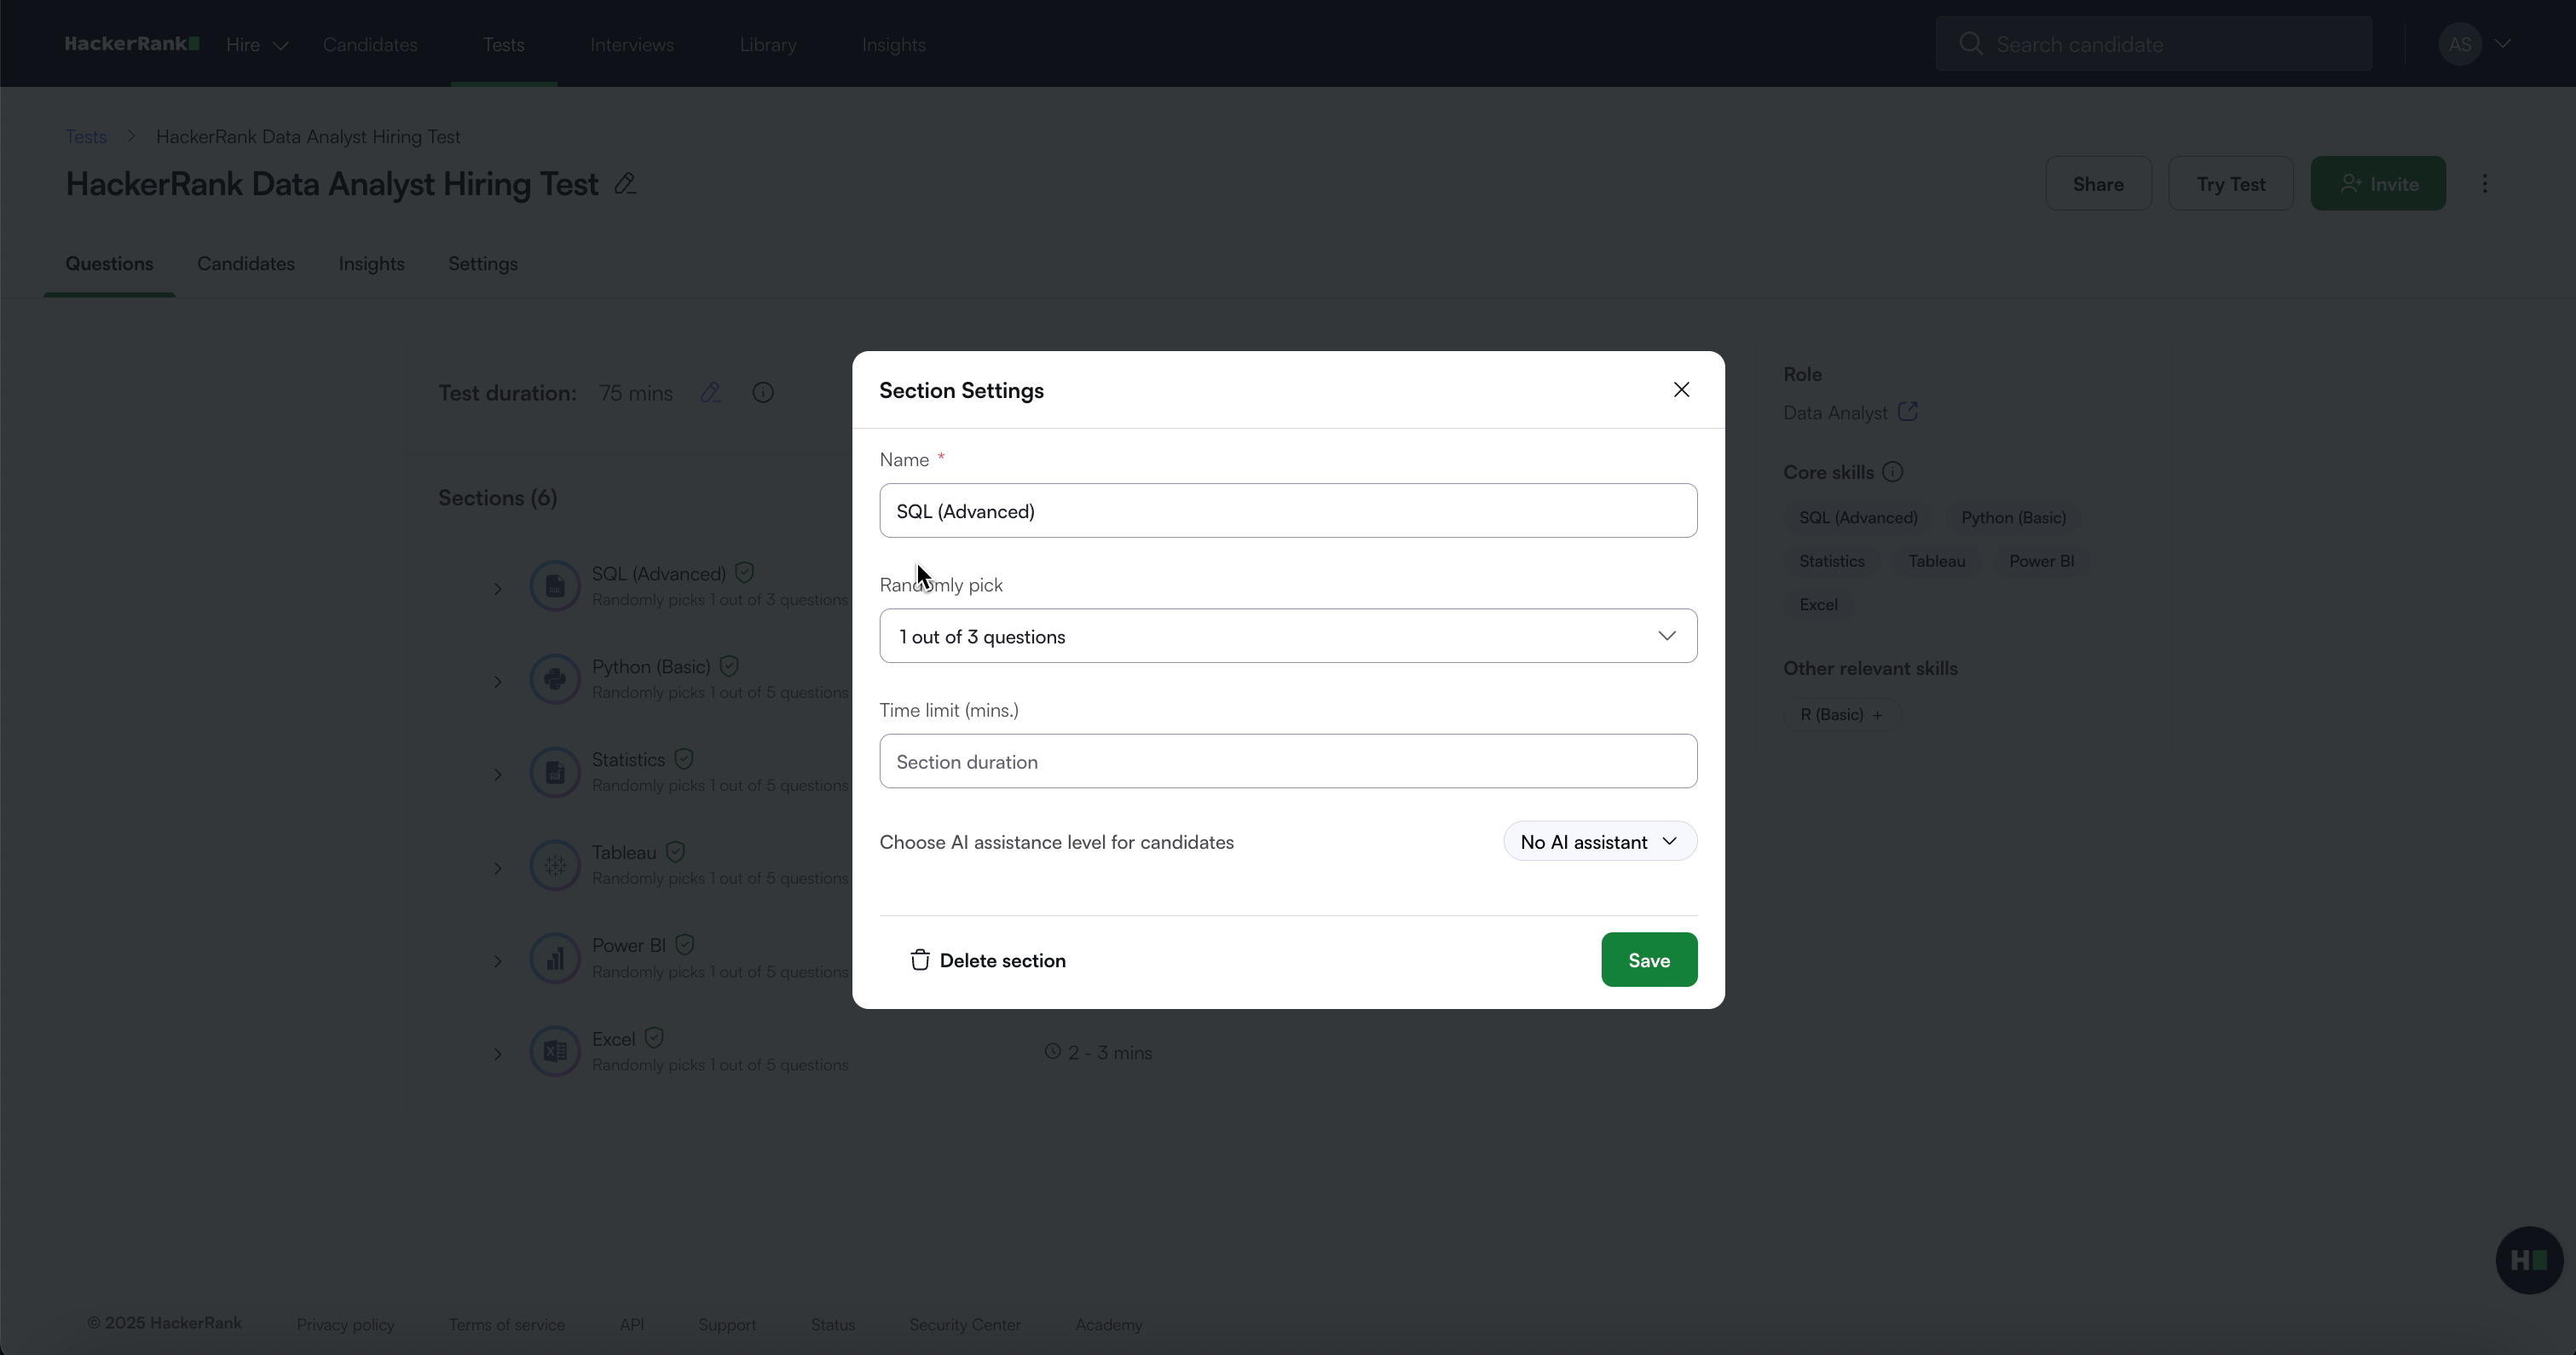The height and width of the screenshot is (1355, 2576).
Task: Click the Test duration info icon
Action: (762, 393)
